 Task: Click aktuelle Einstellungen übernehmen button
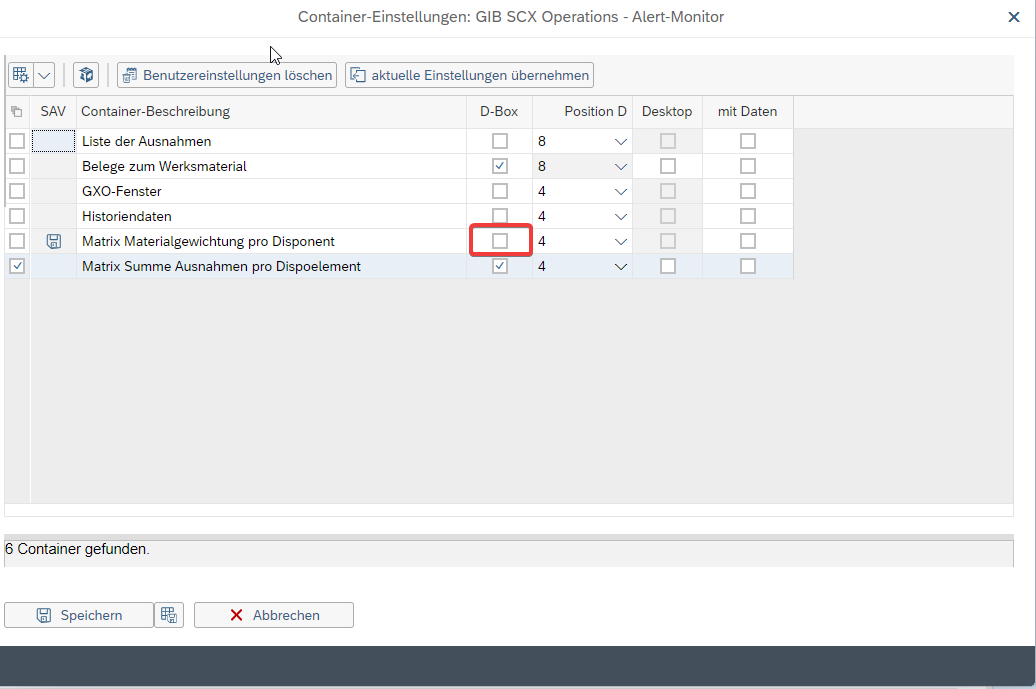click(469, 75)
